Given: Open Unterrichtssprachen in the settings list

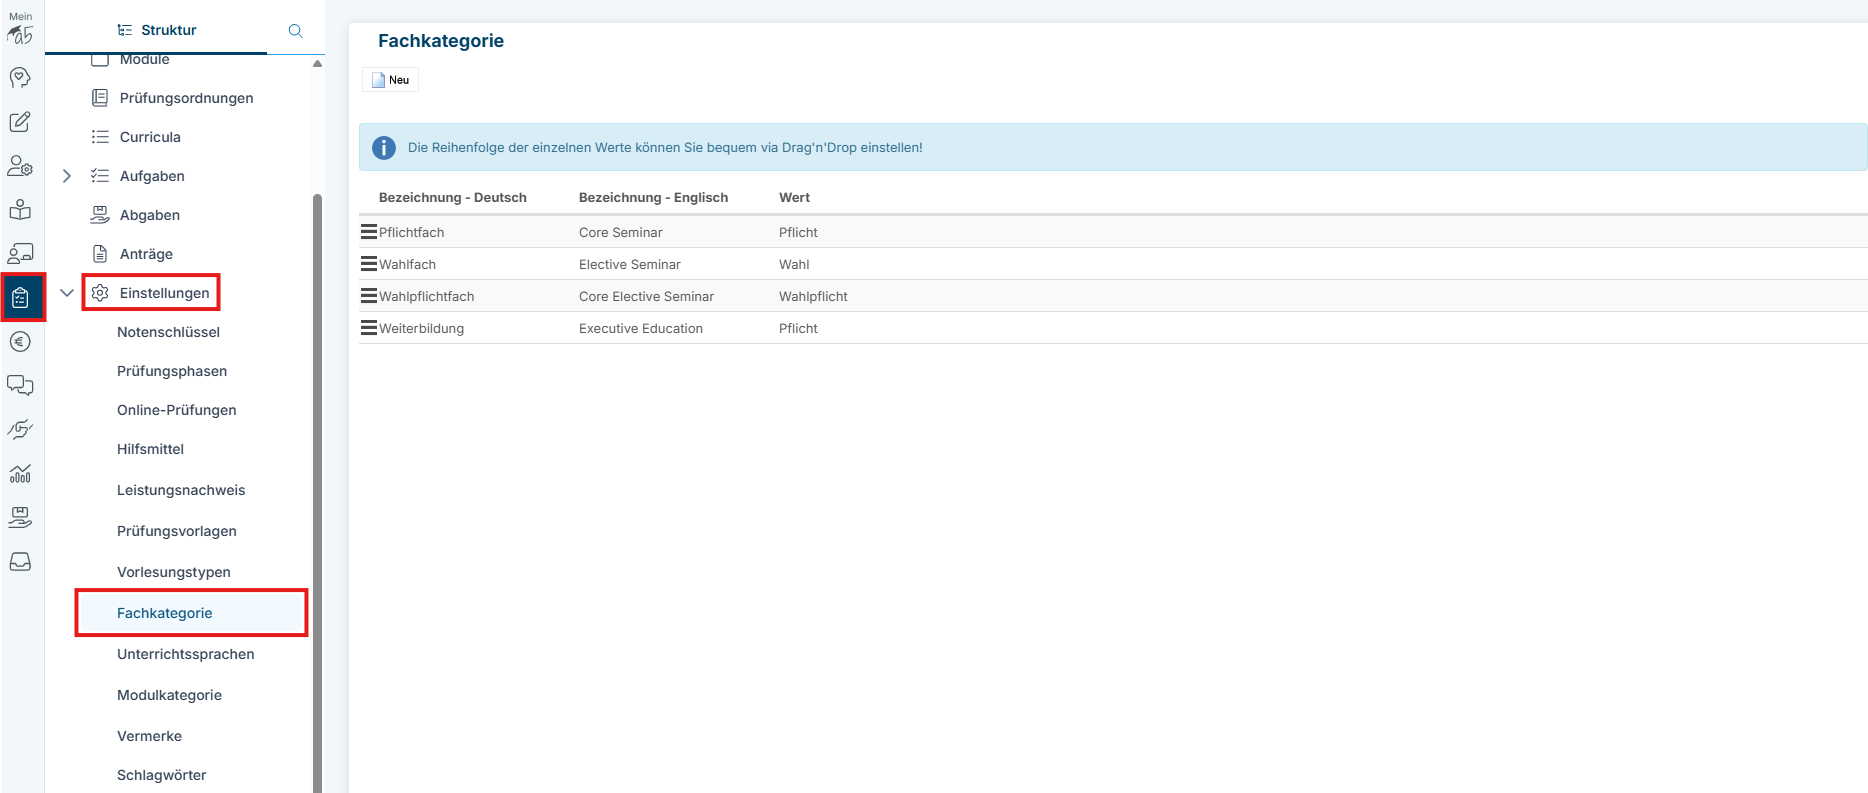Looking at the screenshot, I should tap(185, 654).
